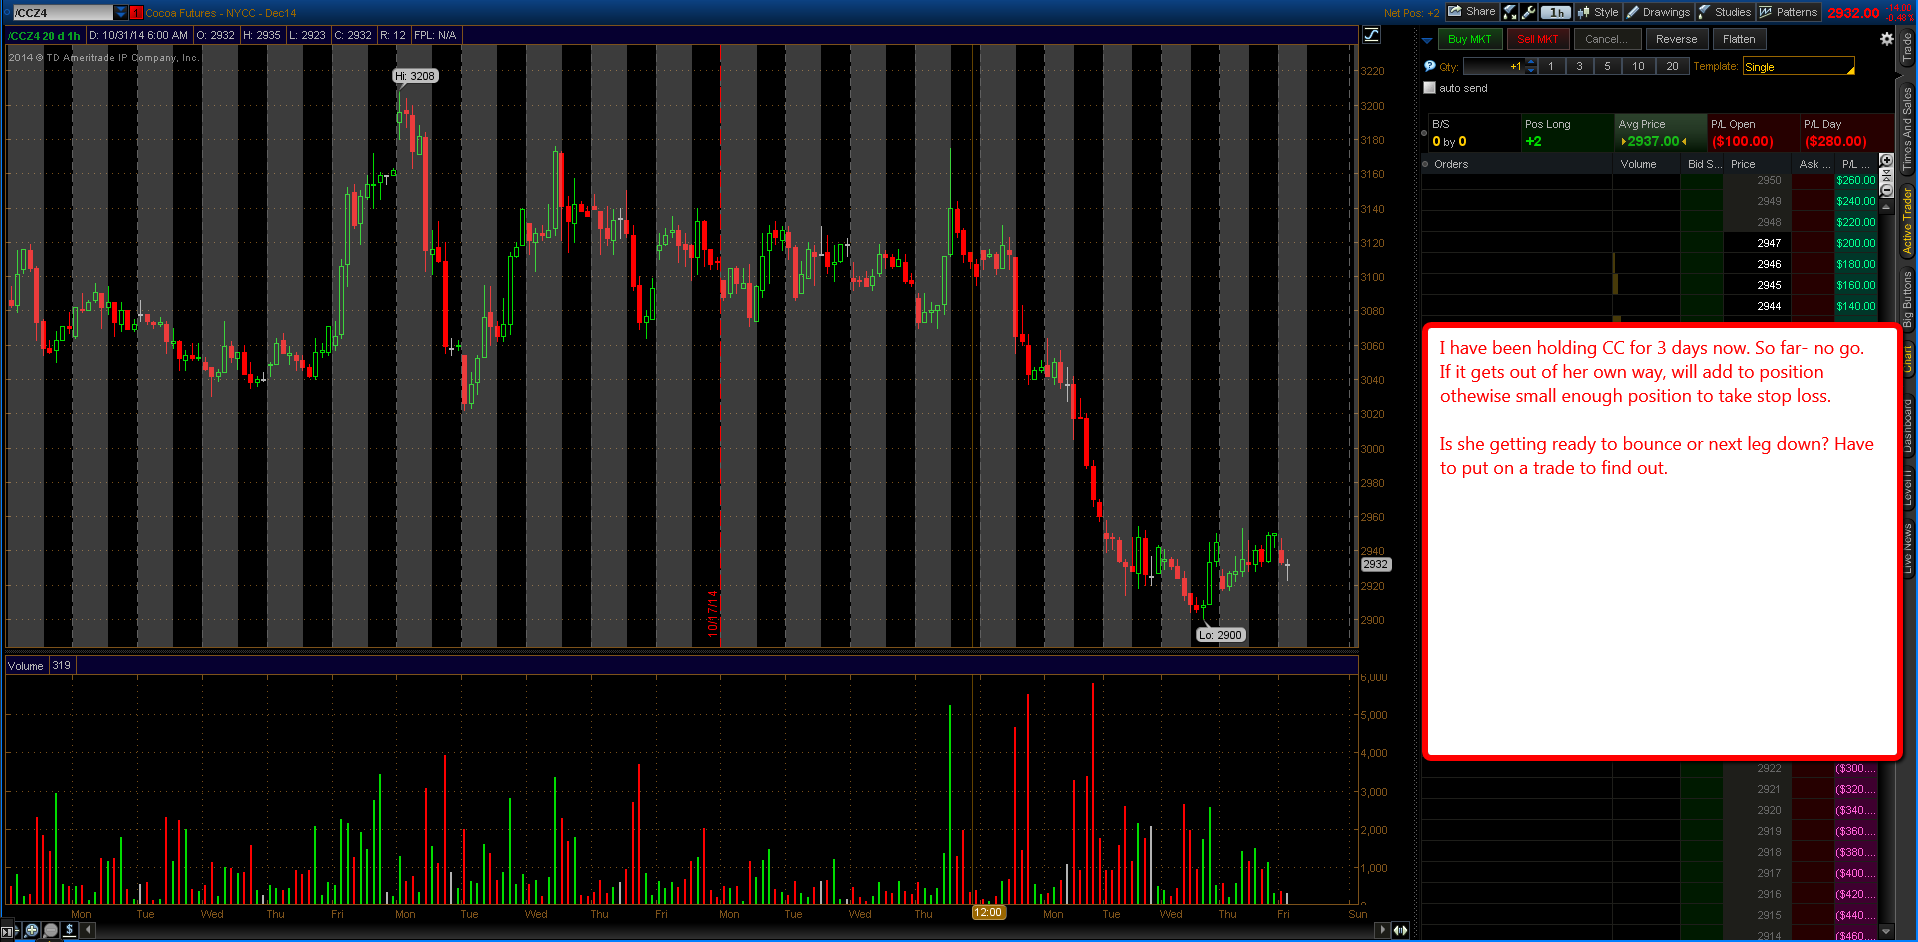The width and height of the screenshot is (1918, 942).
Task: Set quantity preset to 5
Action: pos(1607,66)
